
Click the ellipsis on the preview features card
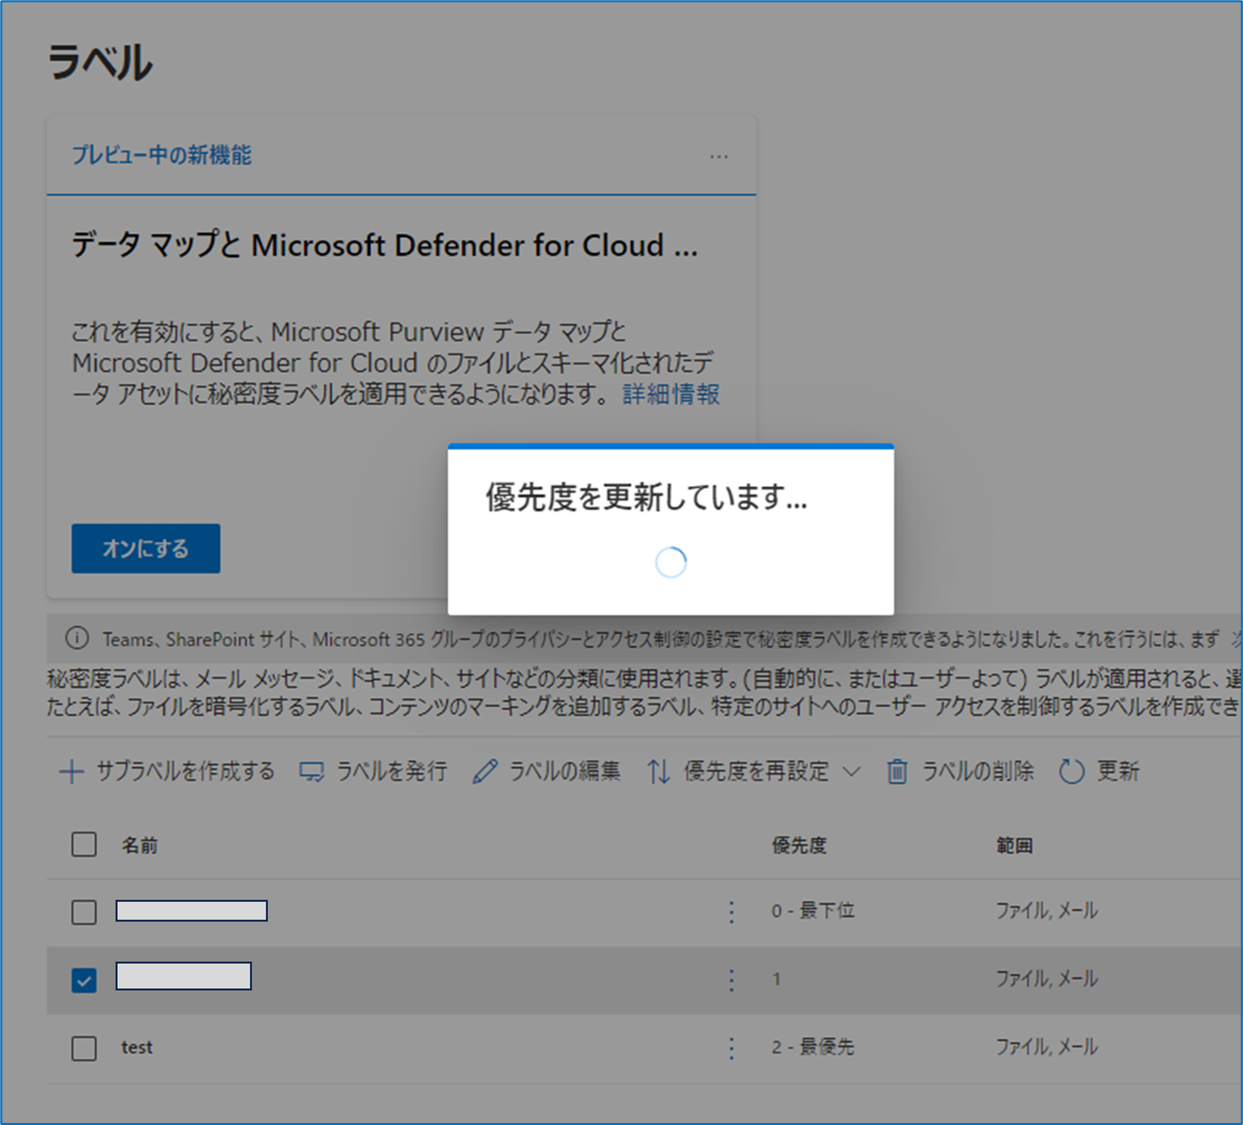point(718,157)
